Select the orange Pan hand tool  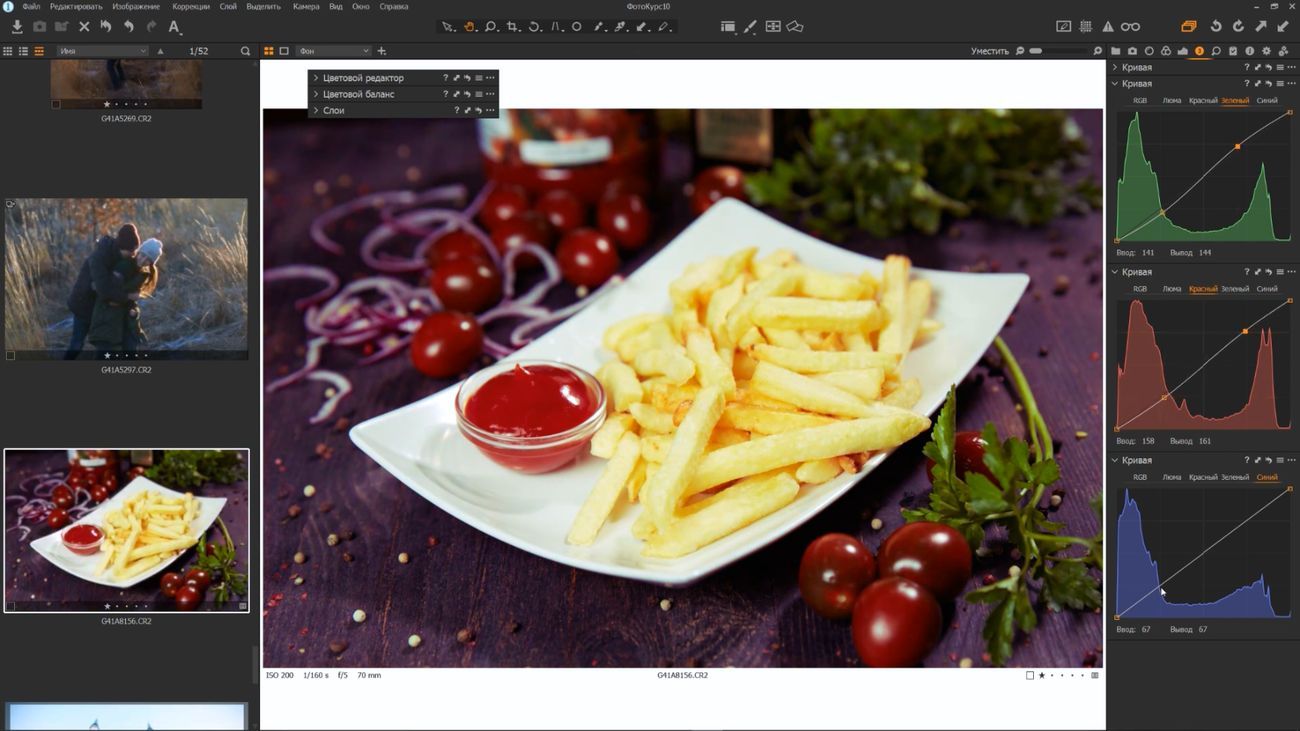(469, 27)
